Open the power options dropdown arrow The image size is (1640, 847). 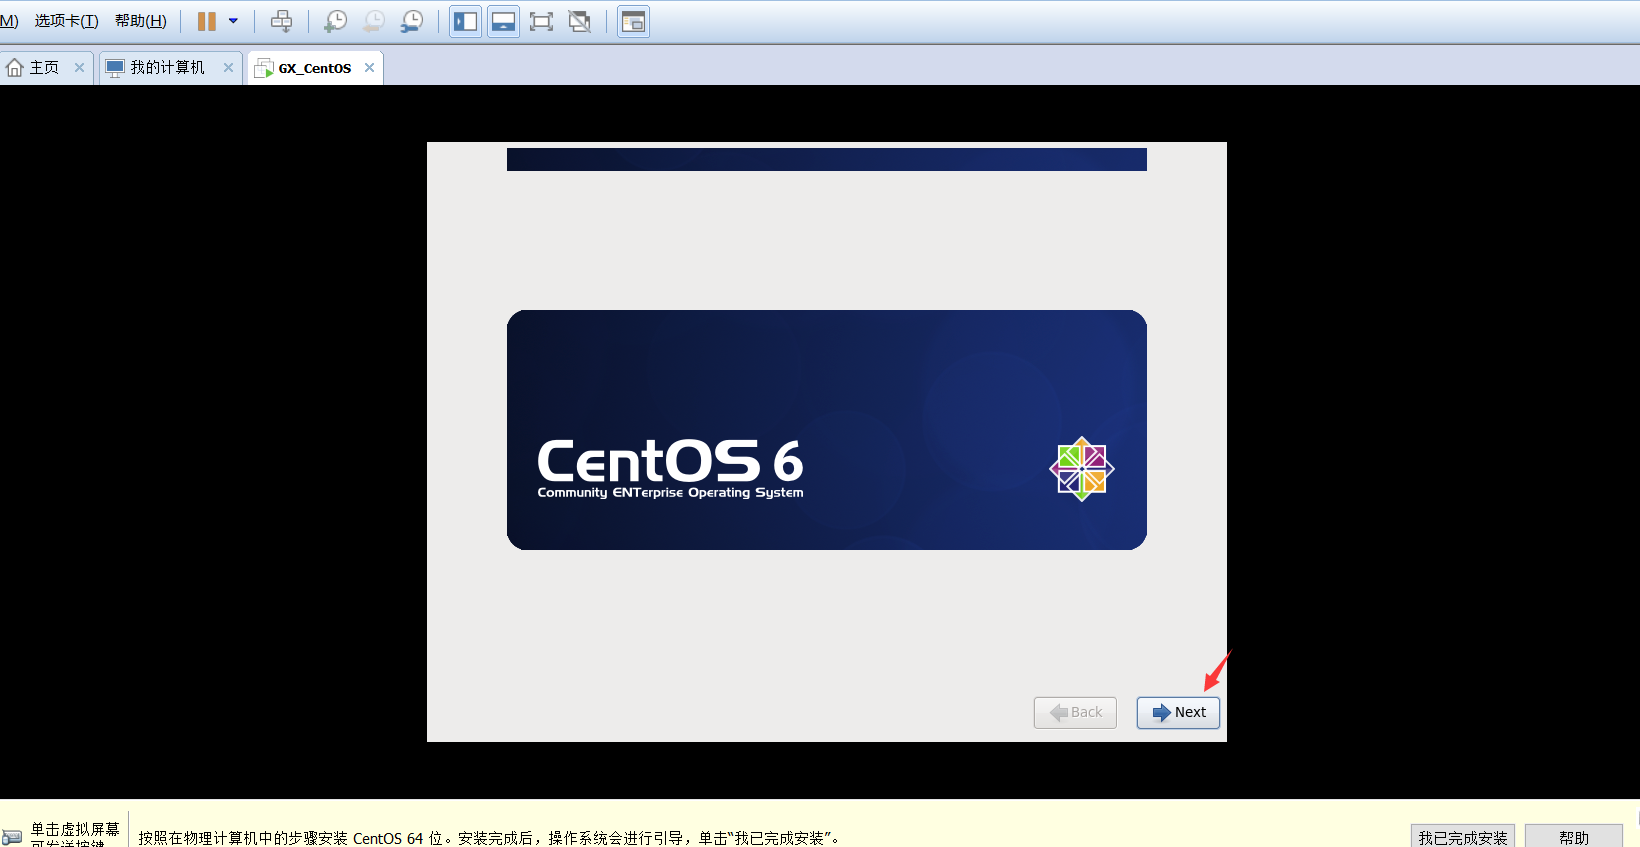[234, 21]
